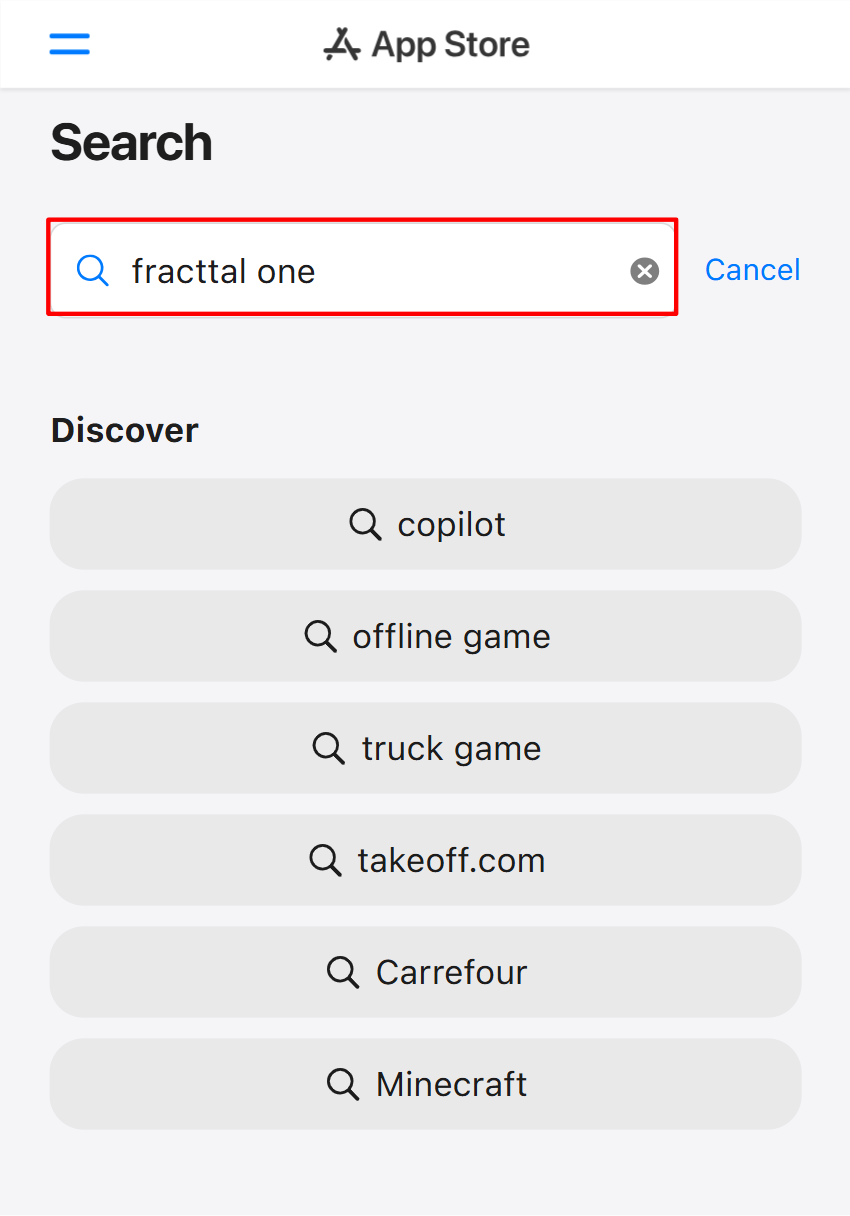The width and height of the screenshot is (850, 1216).
Task: Click the search icon beside Carrefour
Action: 343,972
